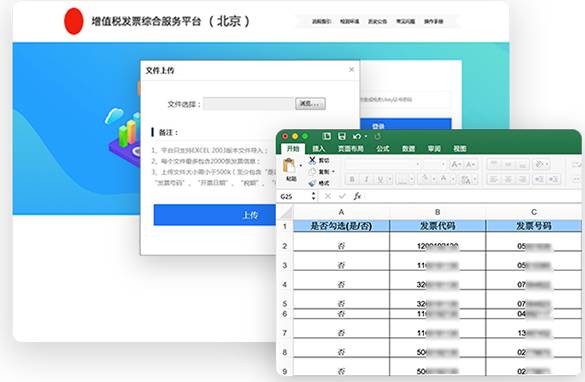Switch to the 审阅 ribbon tab
Image resolution: width=585 pixels, height=382 pixels.
(x=434, y=149)
